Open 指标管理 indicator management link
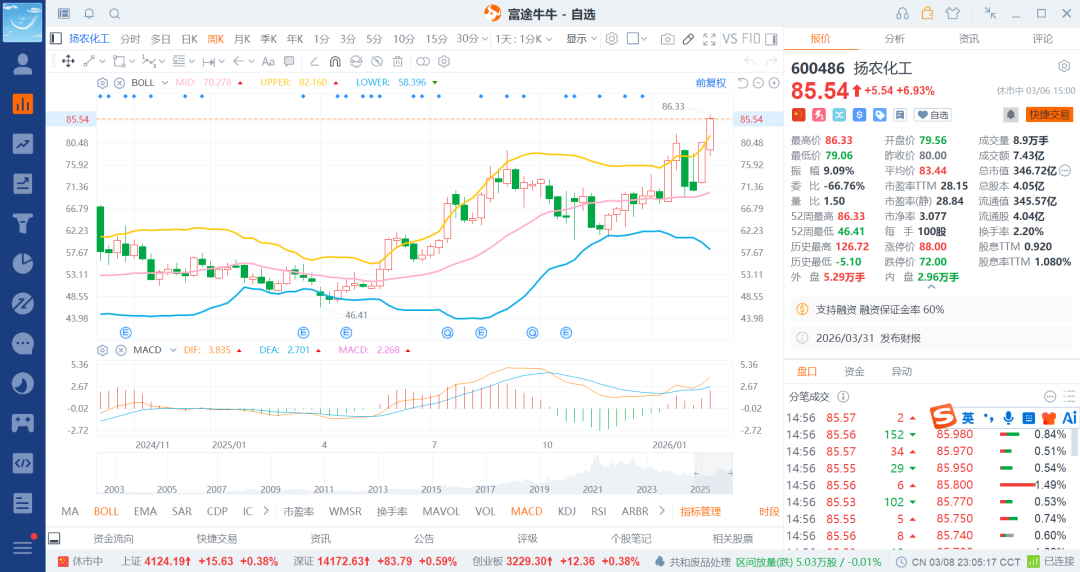The width and height of the screenshot is (1080, 572). point(700,511)
